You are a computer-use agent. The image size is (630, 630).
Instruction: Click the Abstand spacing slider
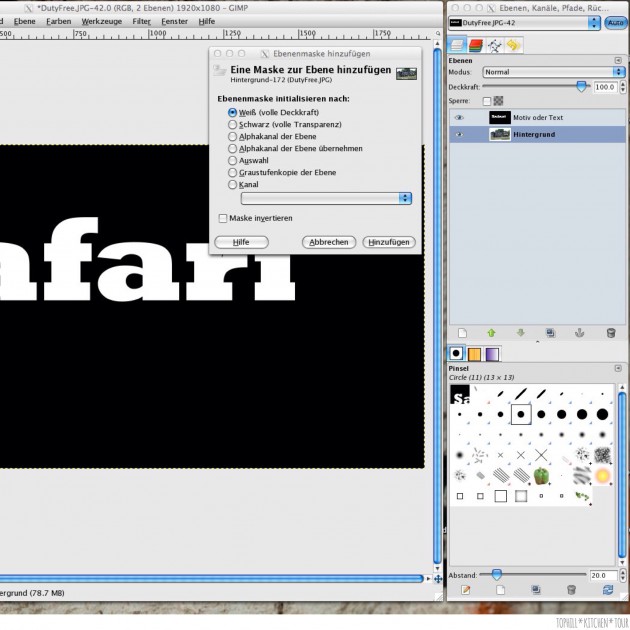coord(533,575)
